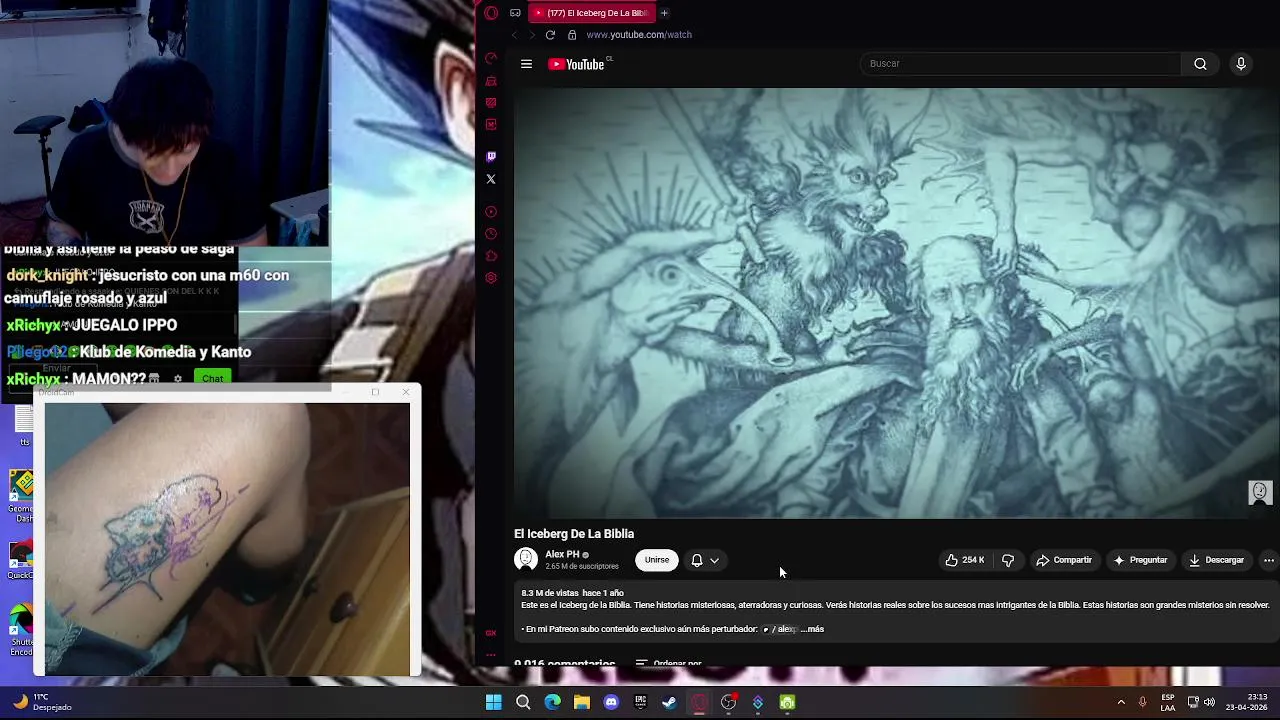This screenshot has height=720, width=1280.
Task: Expand description with ...más
Action: coord(812,629)
